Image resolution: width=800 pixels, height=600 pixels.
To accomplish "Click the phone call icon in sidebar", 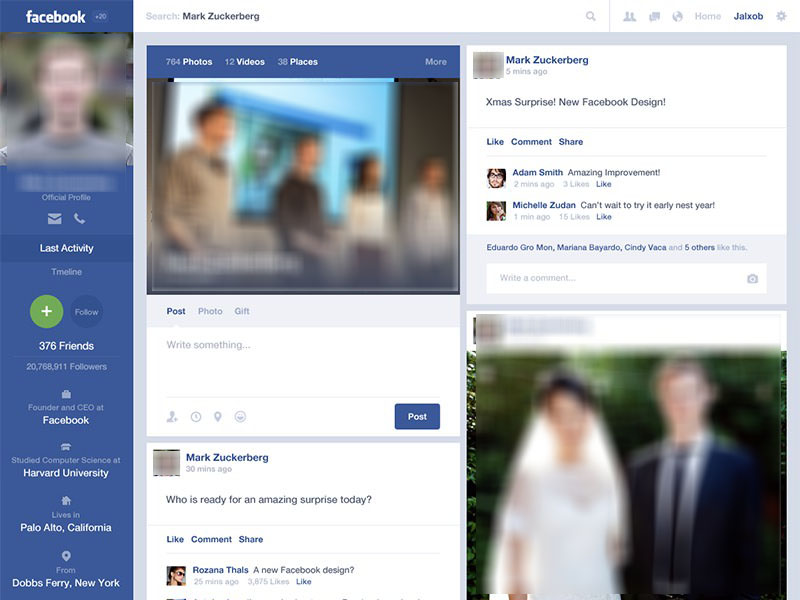I will [x=80, y=219].
